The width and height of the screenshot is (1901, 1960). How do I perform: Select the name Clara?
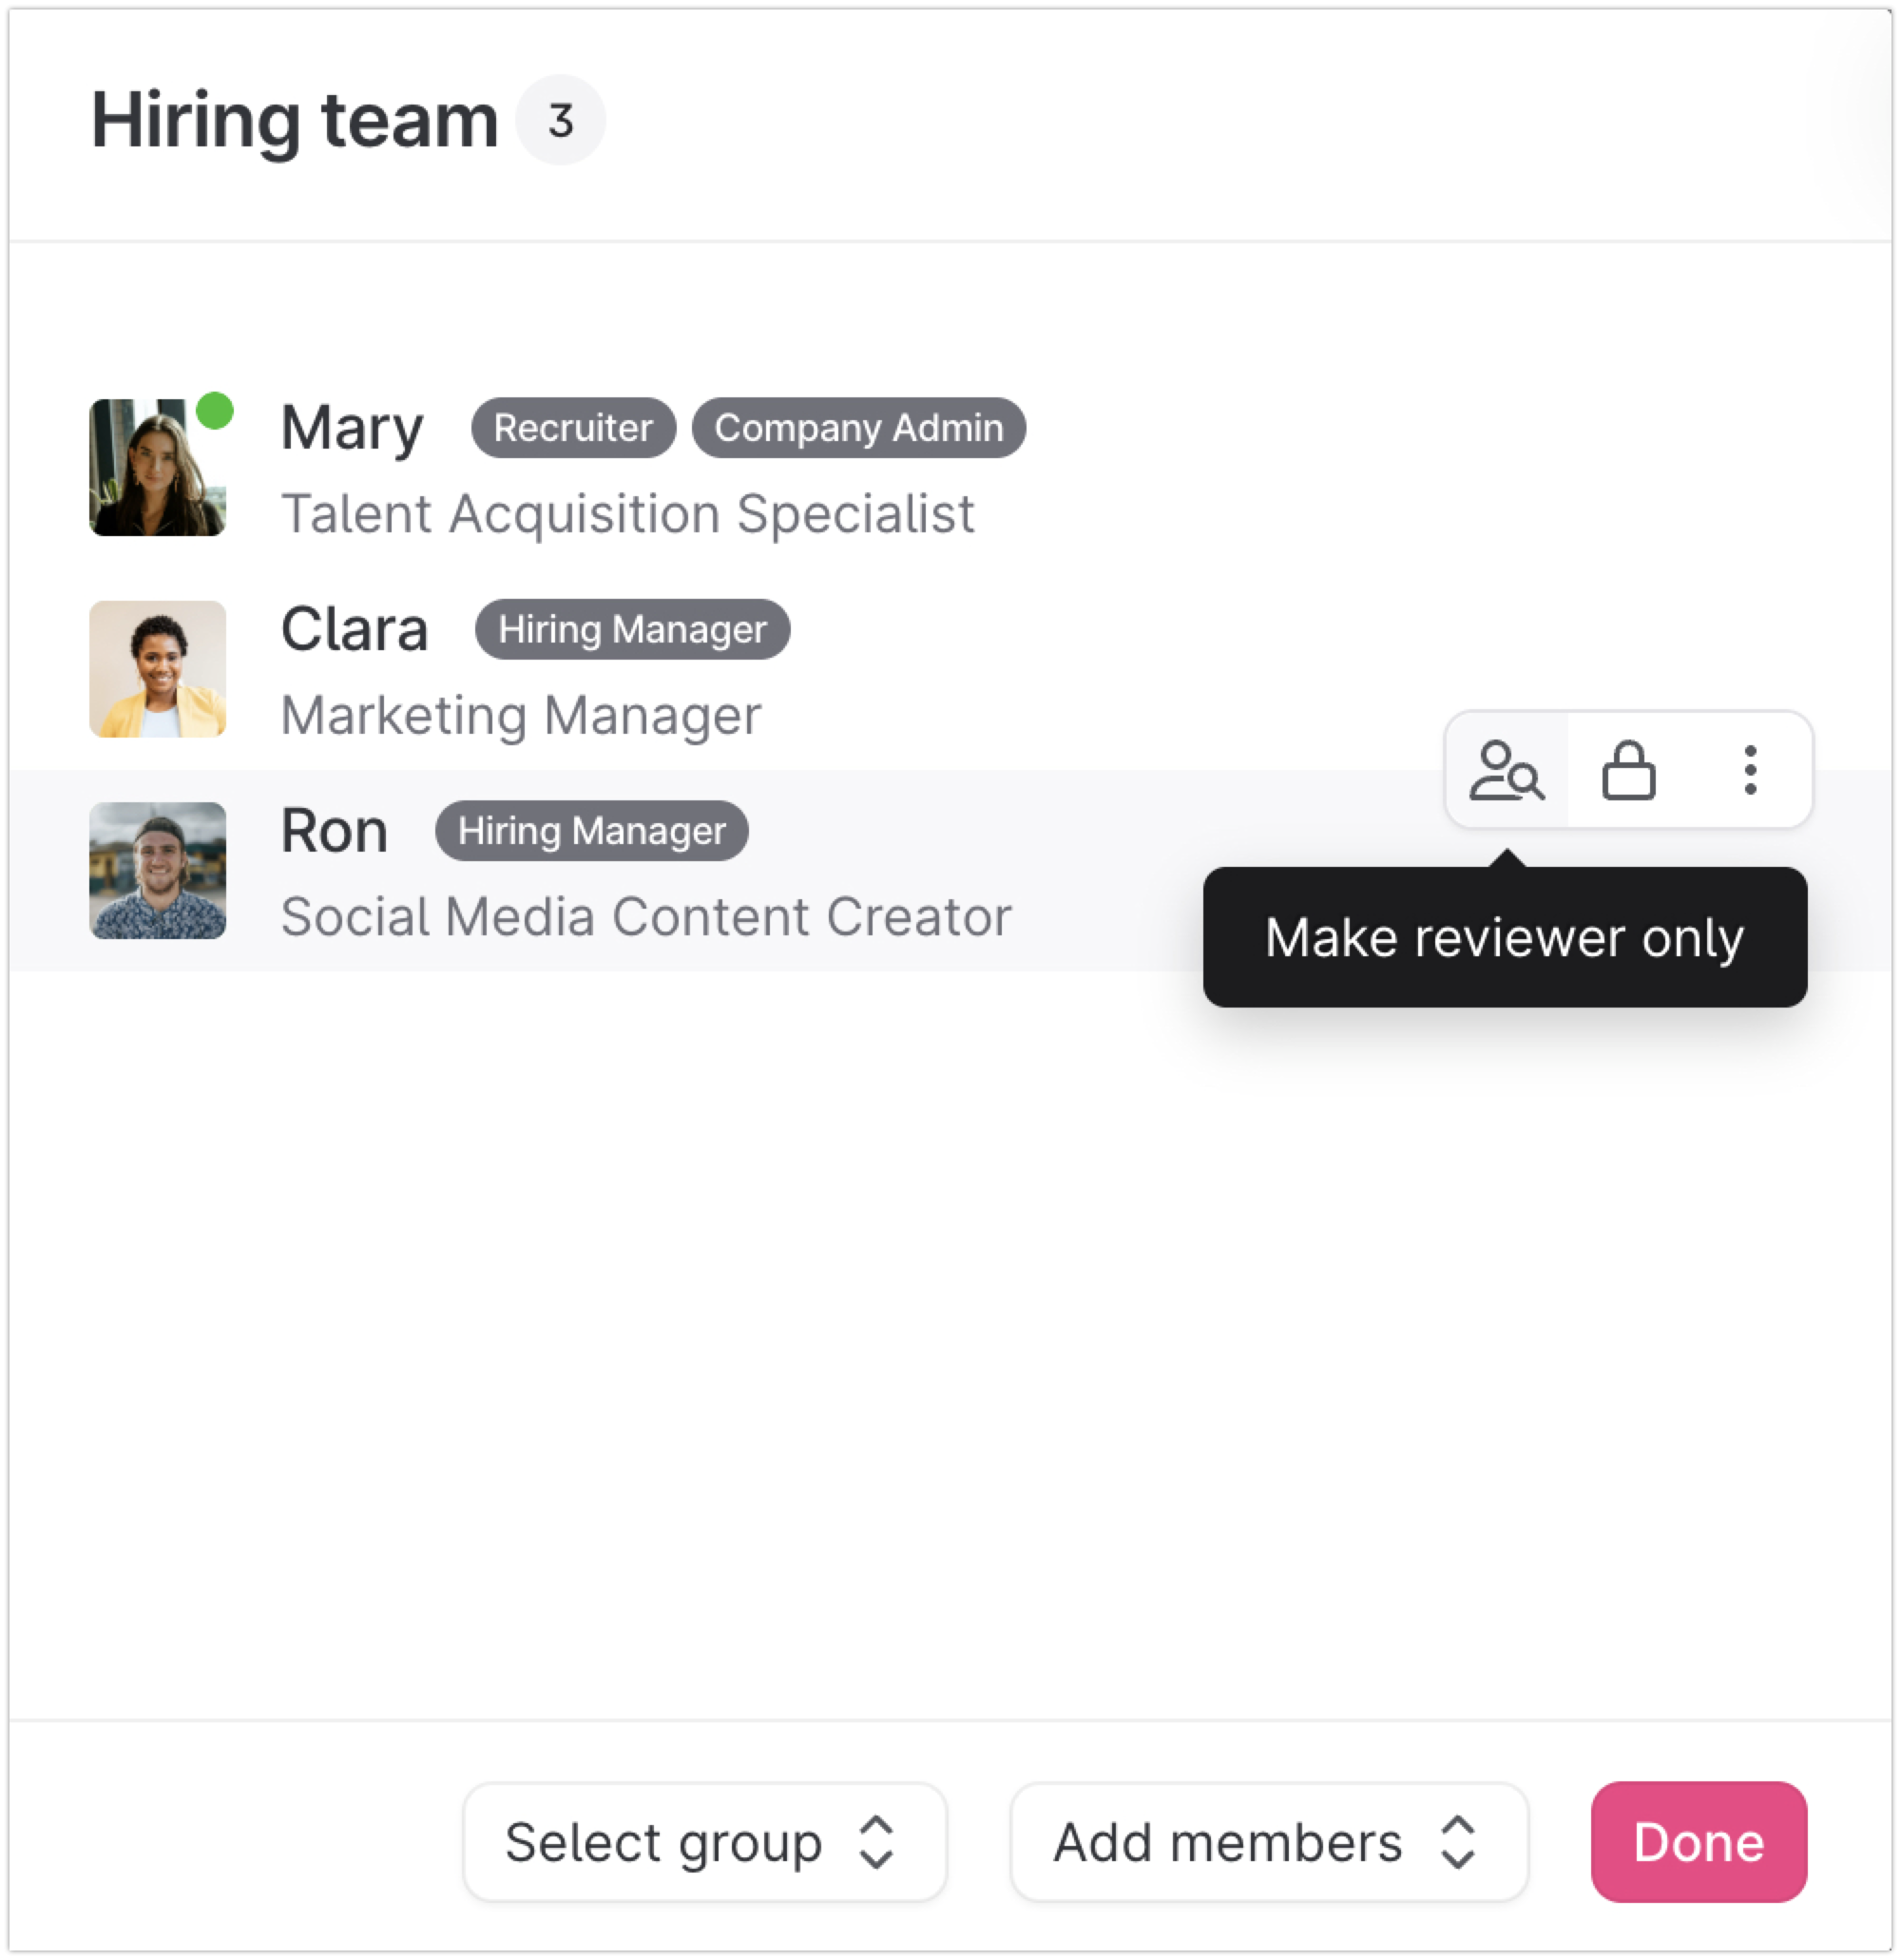point(354,629)
